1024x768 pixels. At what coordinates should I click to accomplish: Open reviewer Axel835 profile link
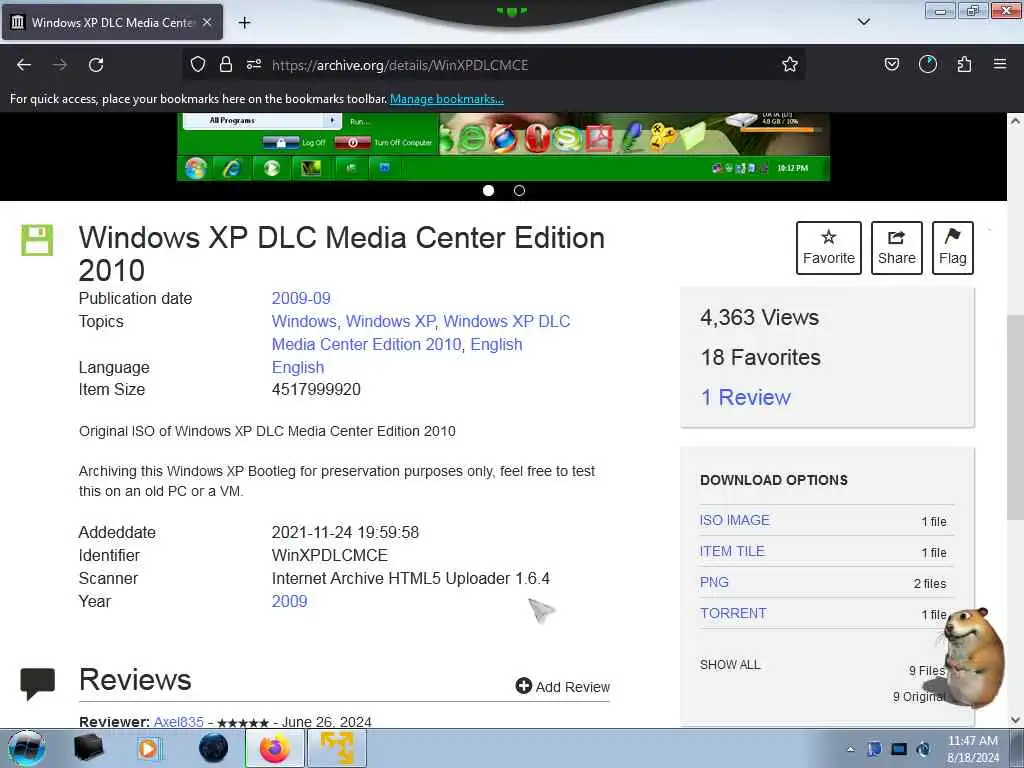[178, 722]
